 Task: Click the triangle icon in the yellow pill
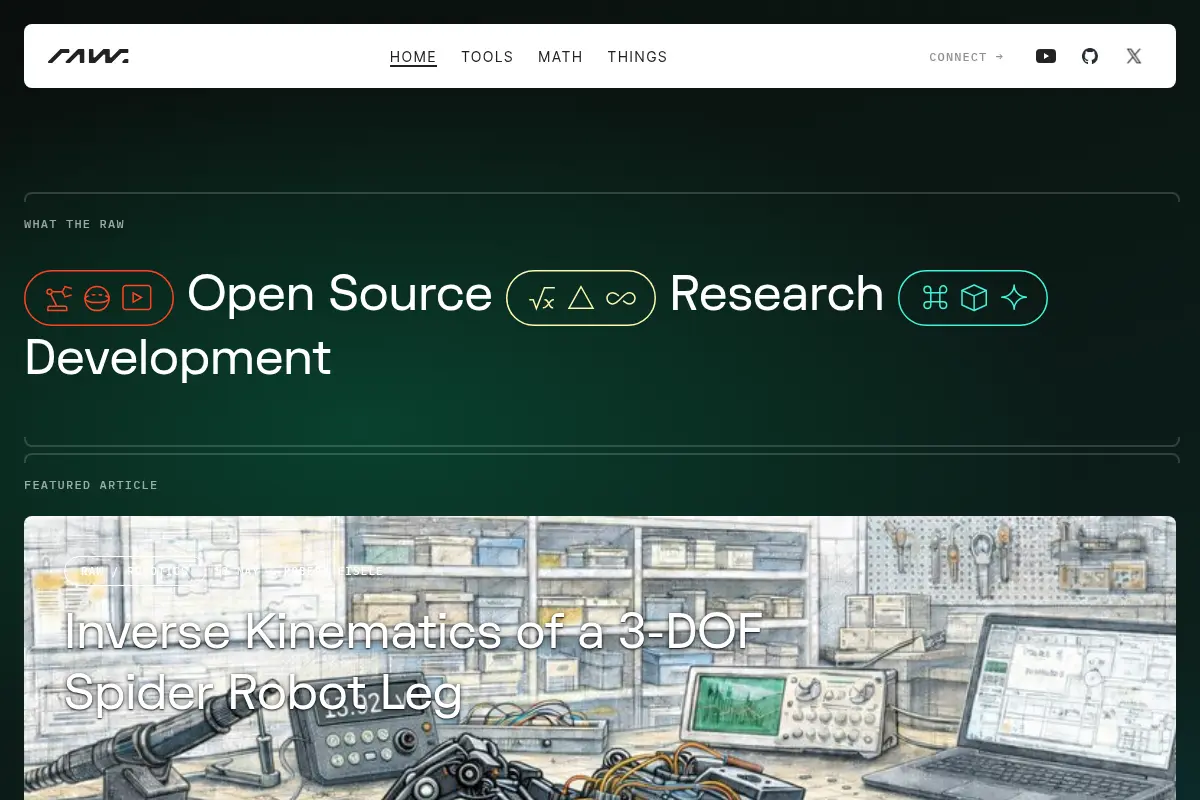point(581,298)
